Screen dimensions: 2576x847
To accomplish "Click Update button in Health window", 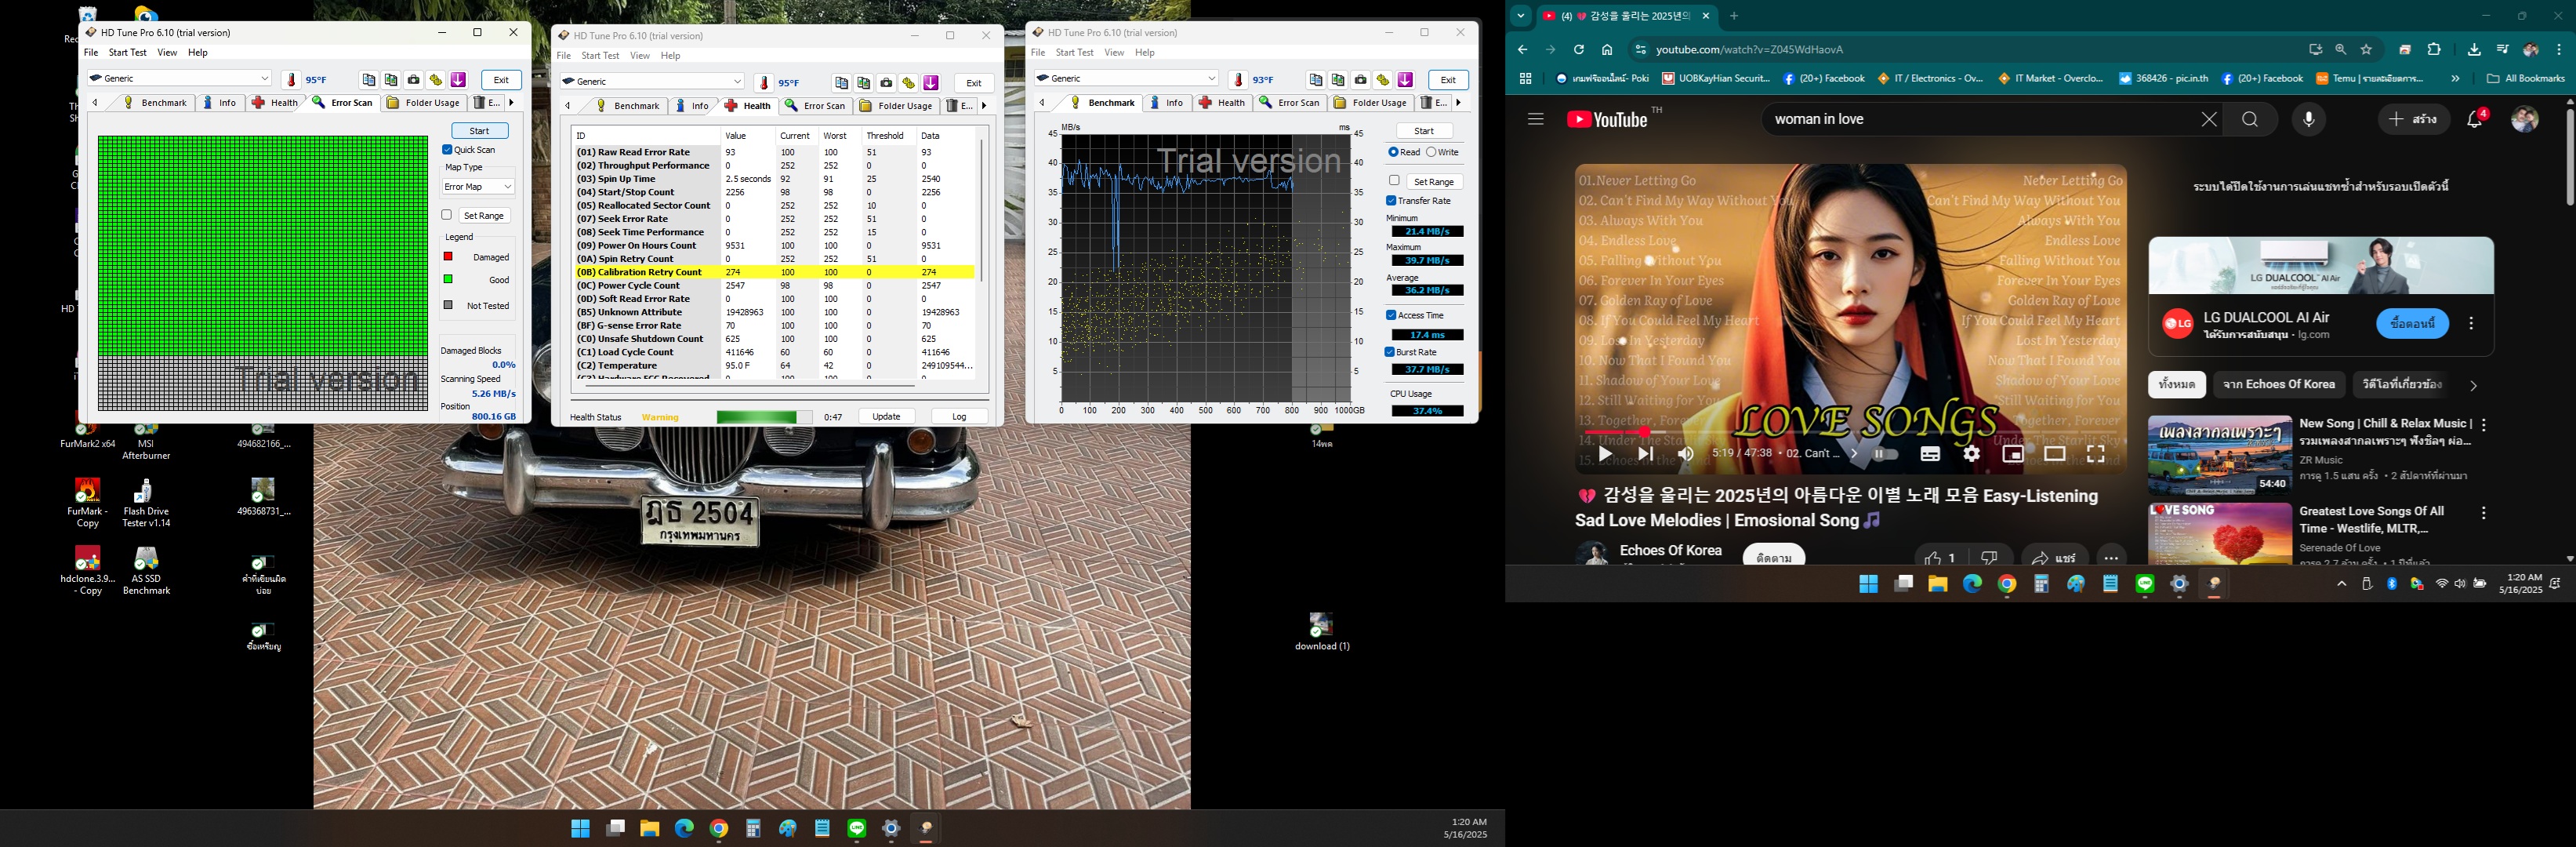I will 886,416.
